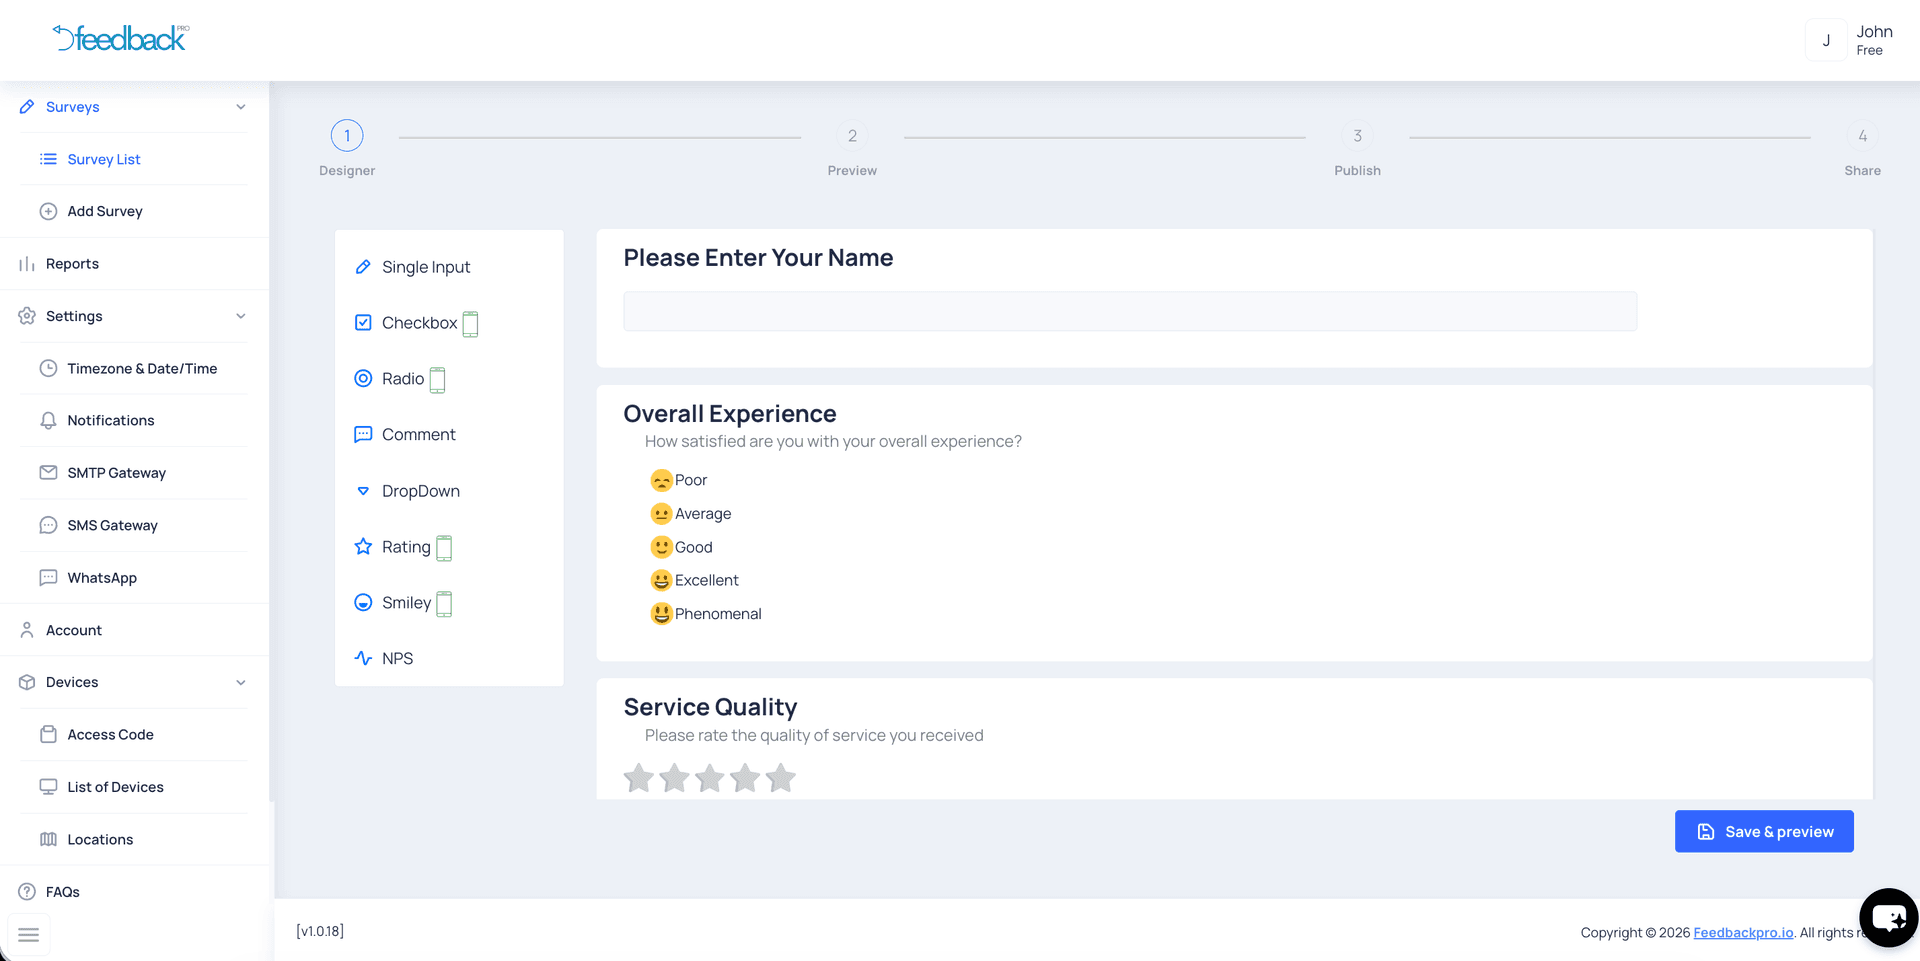The height and width of the screenshot is (961, 1920).
Task: Select the Comment question type
Action: [418, 434]
